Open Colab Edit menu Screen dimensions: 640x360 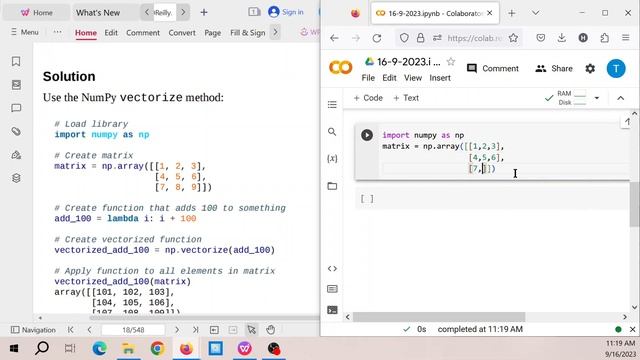point(389,78)
